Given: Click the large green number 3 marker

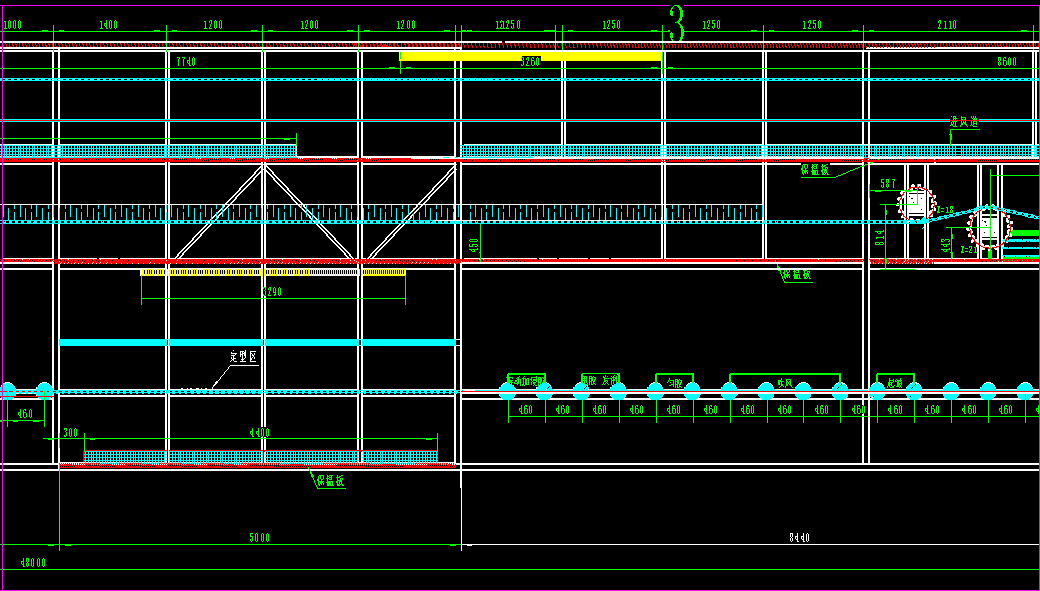Looking at the screenshot, I should tap(676, 24).
